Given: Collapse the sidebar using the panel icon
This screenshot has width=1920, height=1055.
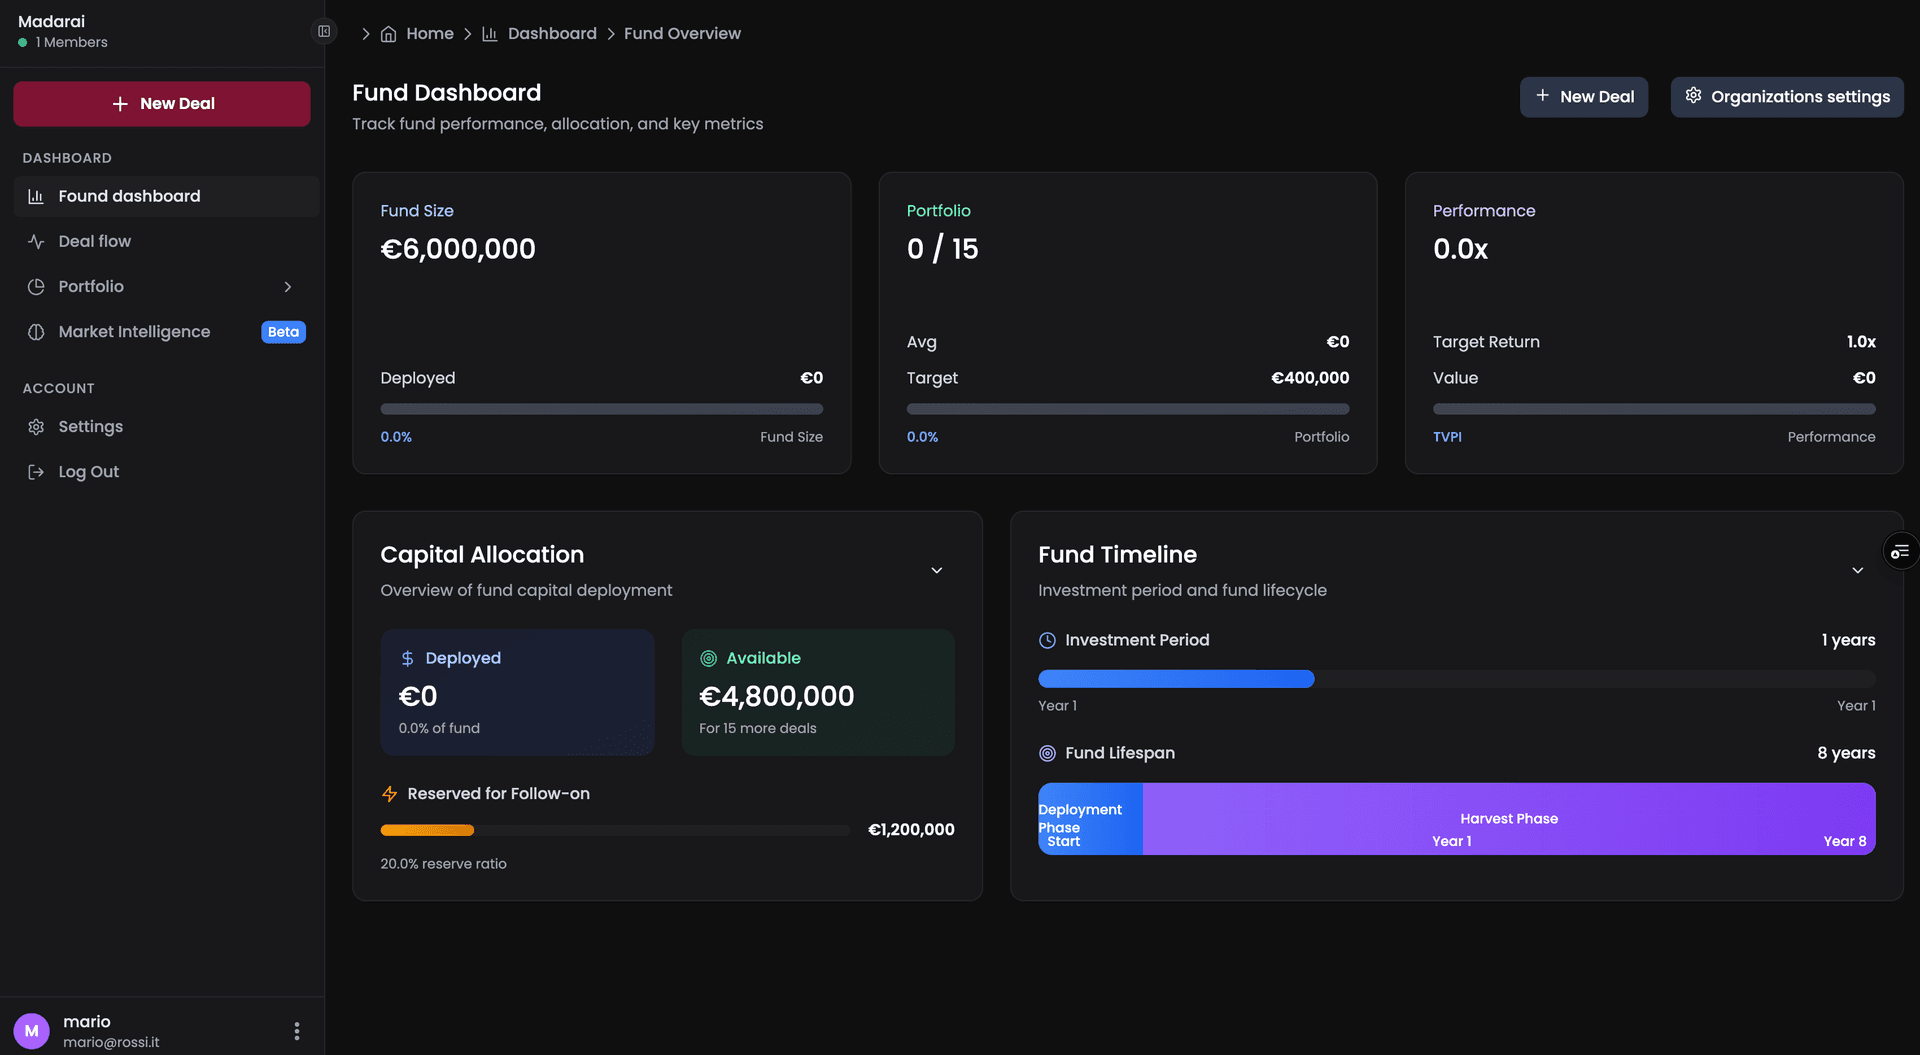Looking at the screenshot, I should [322, 31].
